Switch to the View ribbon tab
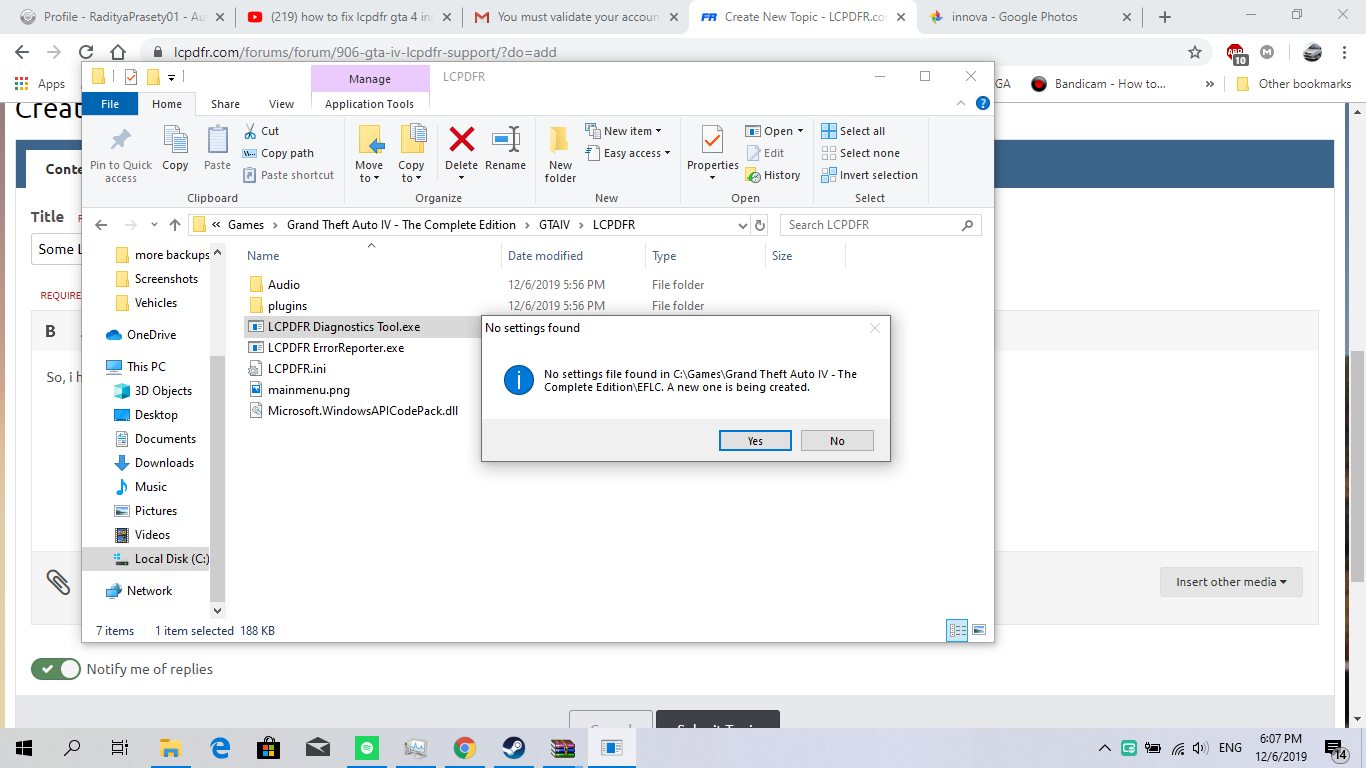This screenshot has width=1366, height=768. coord(282,104)
